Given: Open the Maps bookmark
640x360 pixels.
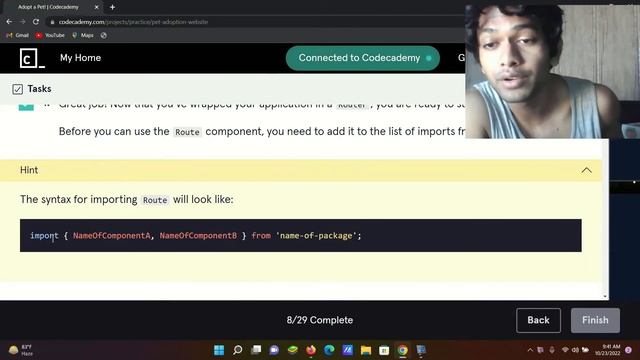Looking at the screenshot, I should coord(83,36).
